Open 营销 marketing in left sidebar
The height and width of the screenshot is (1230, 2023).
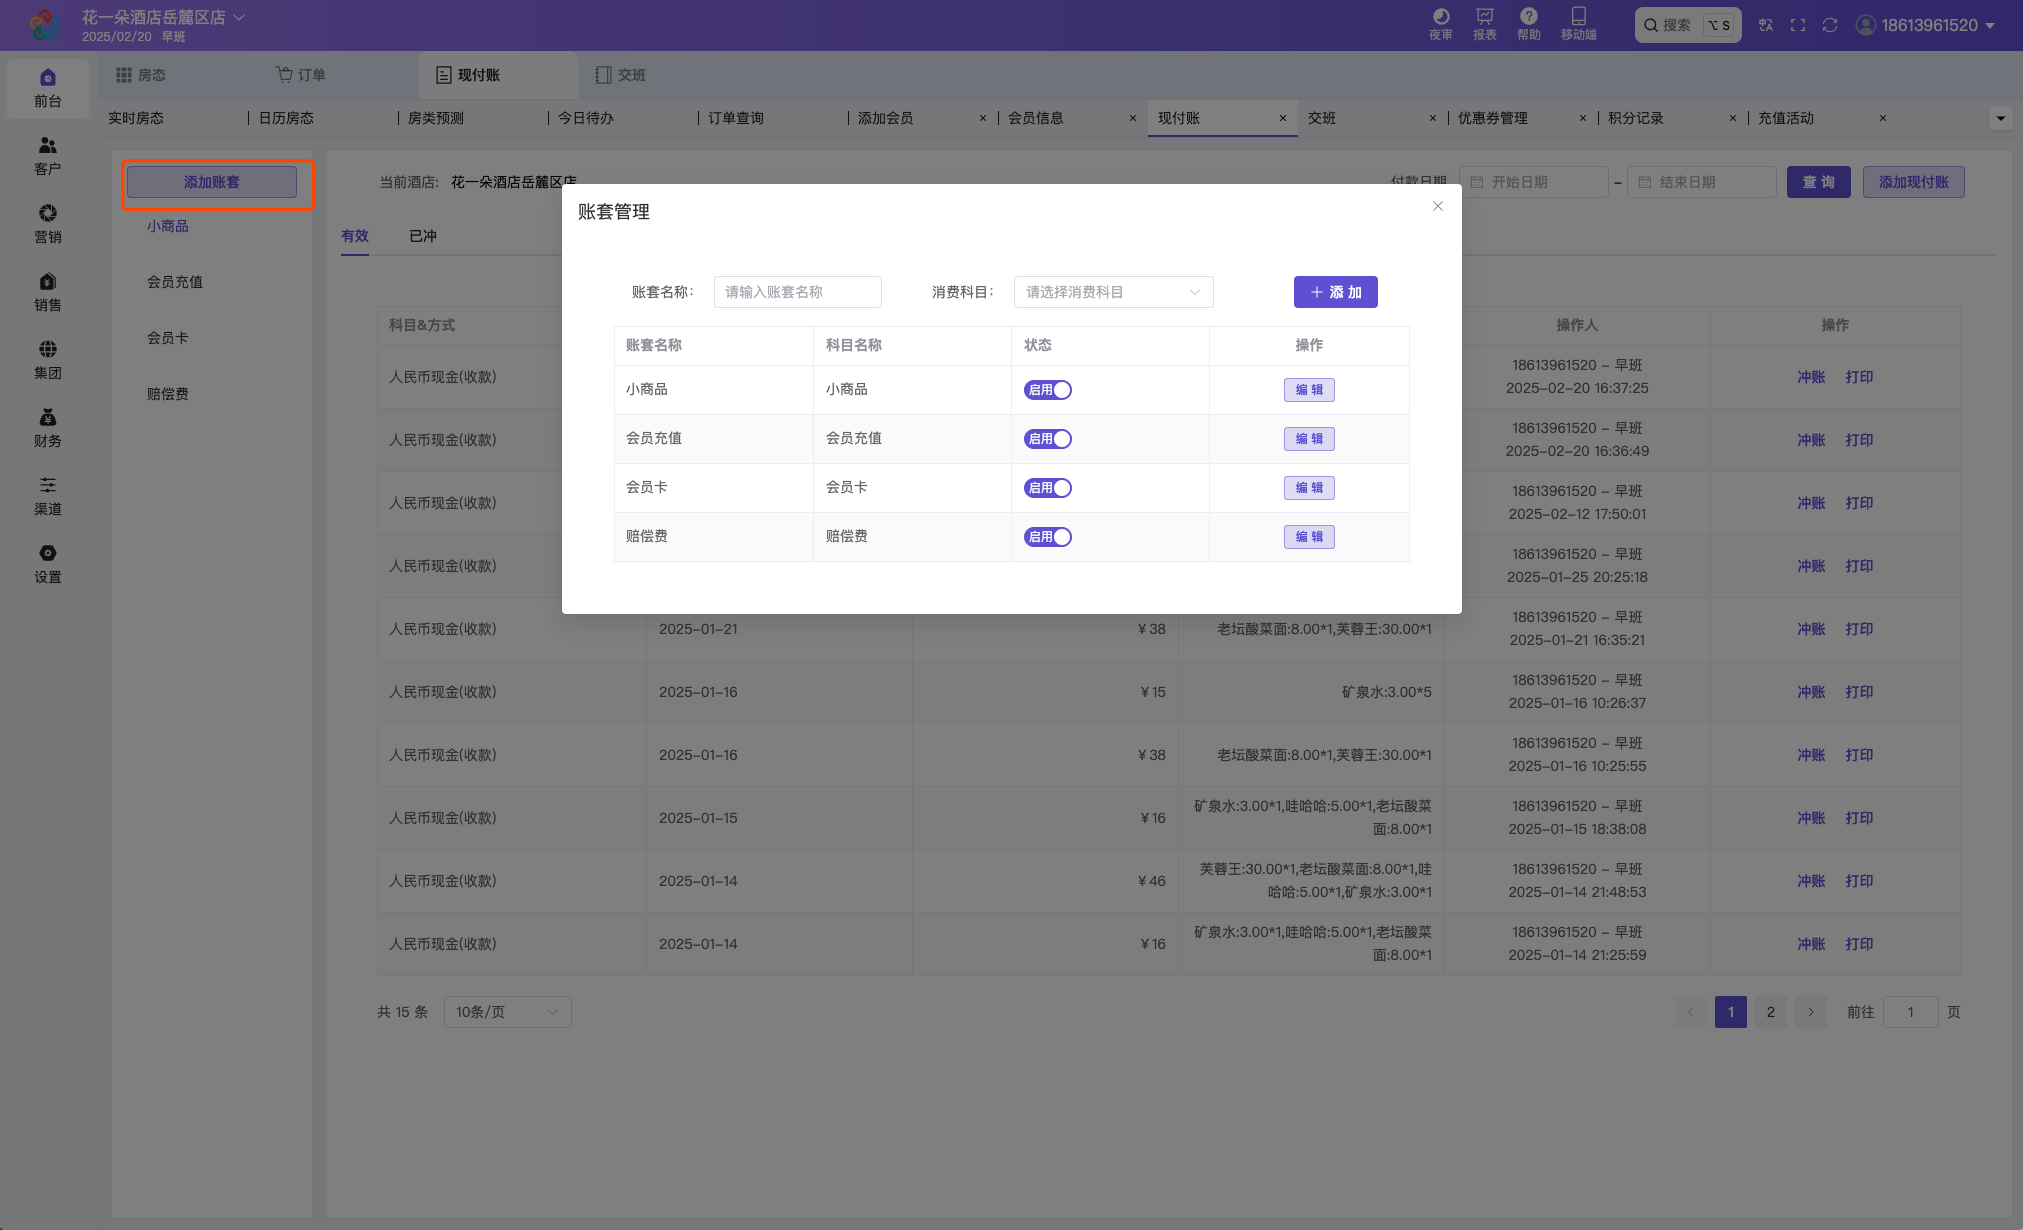48,224
